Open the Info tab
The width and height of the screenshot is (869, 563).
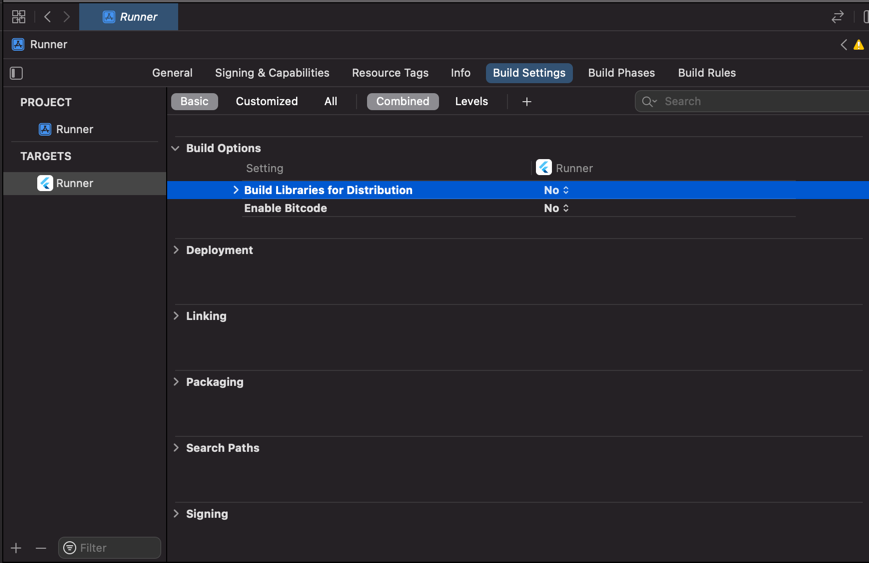pyautogui.click(x=461, y=73)
